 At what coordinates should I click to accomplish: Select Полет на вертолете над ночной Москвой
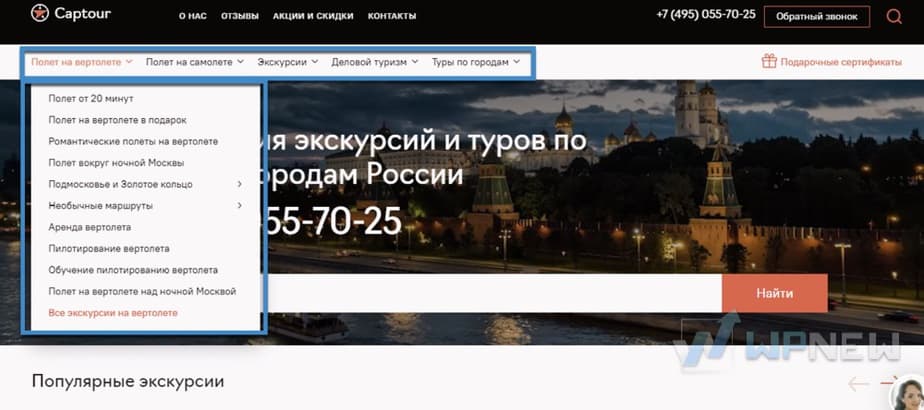pyautogui.click(x=142, y=292)
